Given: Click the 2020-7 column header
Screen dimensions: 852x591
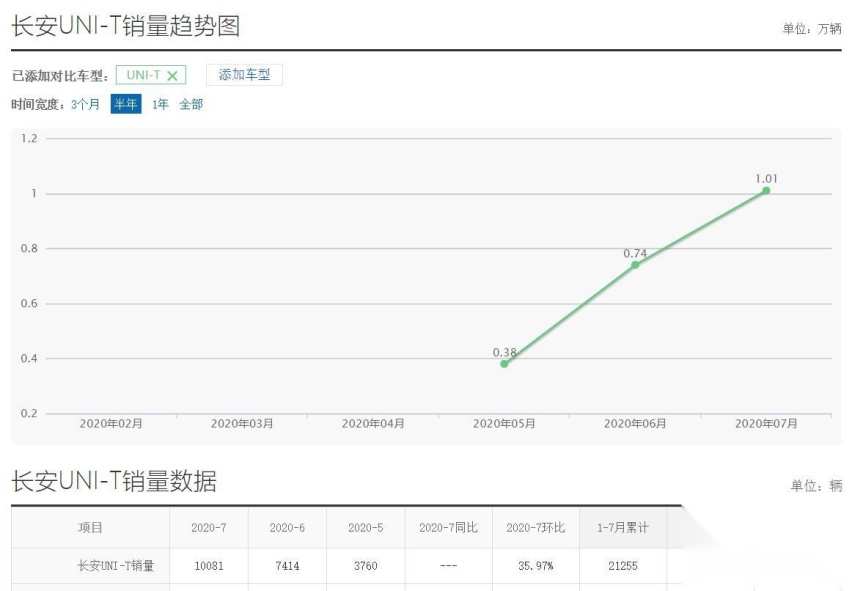Looking at the screenshot, I should point(209,527).
